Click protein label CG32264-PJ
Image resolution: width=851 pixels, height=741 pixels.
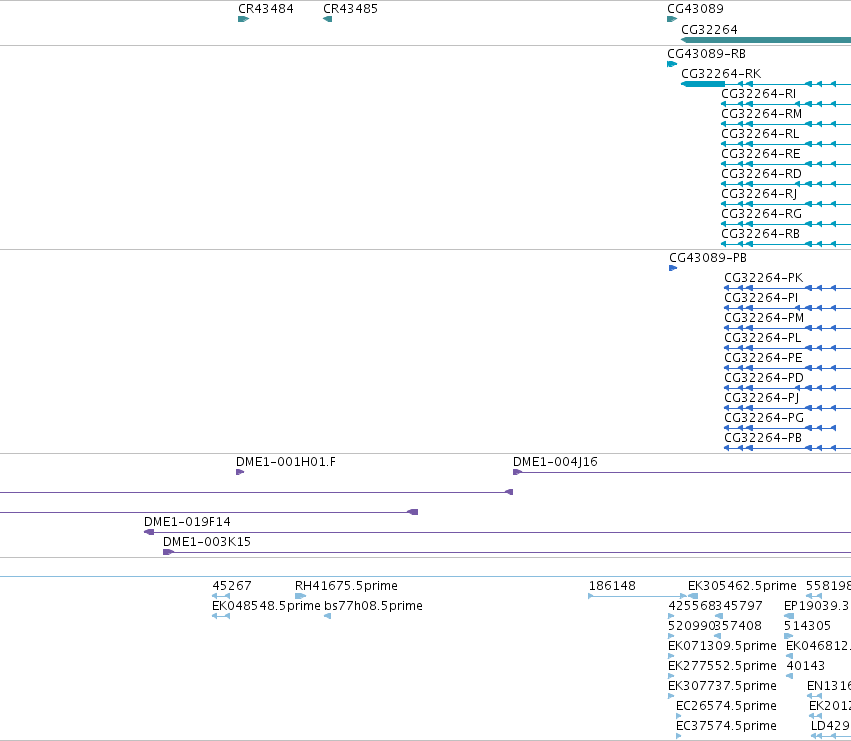pyautogui.click(x=761, y=398)
